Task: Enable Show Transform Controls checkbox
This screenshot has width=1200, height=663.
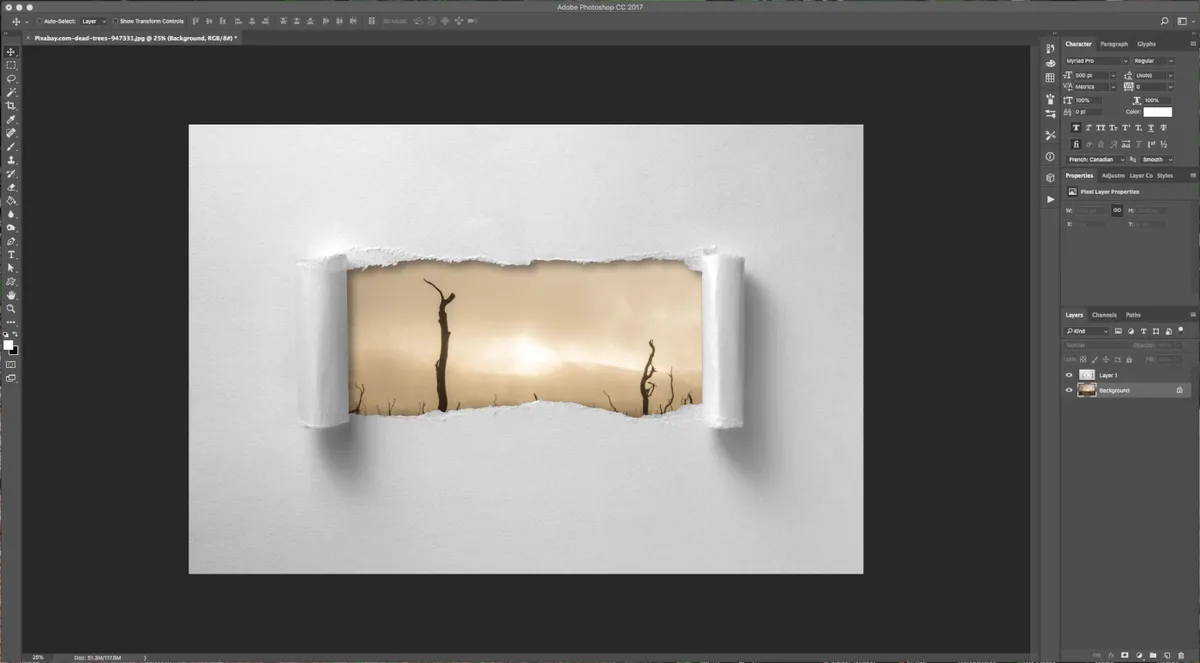Action: (115, 21)
